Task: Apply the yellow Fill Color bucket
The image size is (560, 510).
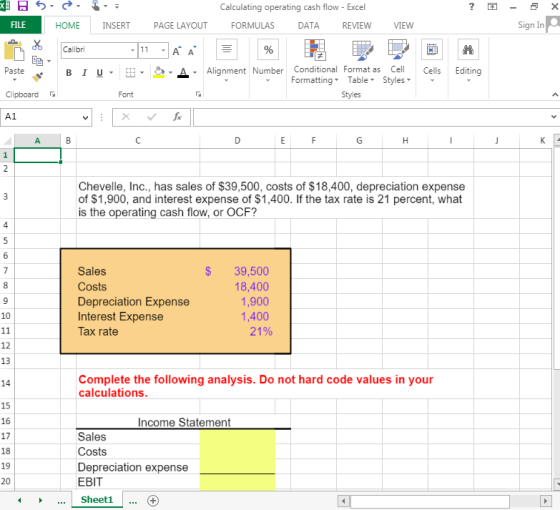Action: pyautogui.click(x=159, y=72)
